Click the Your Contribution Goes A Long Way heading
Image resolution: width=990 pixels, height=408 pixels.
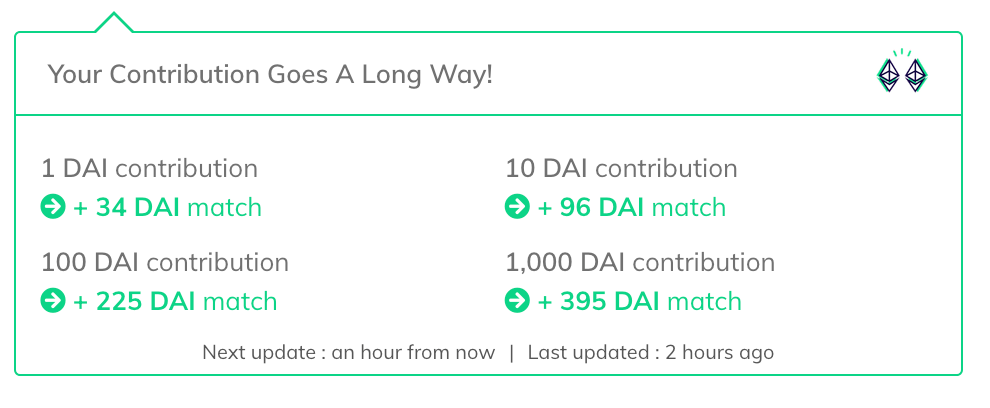coord(270,75)
